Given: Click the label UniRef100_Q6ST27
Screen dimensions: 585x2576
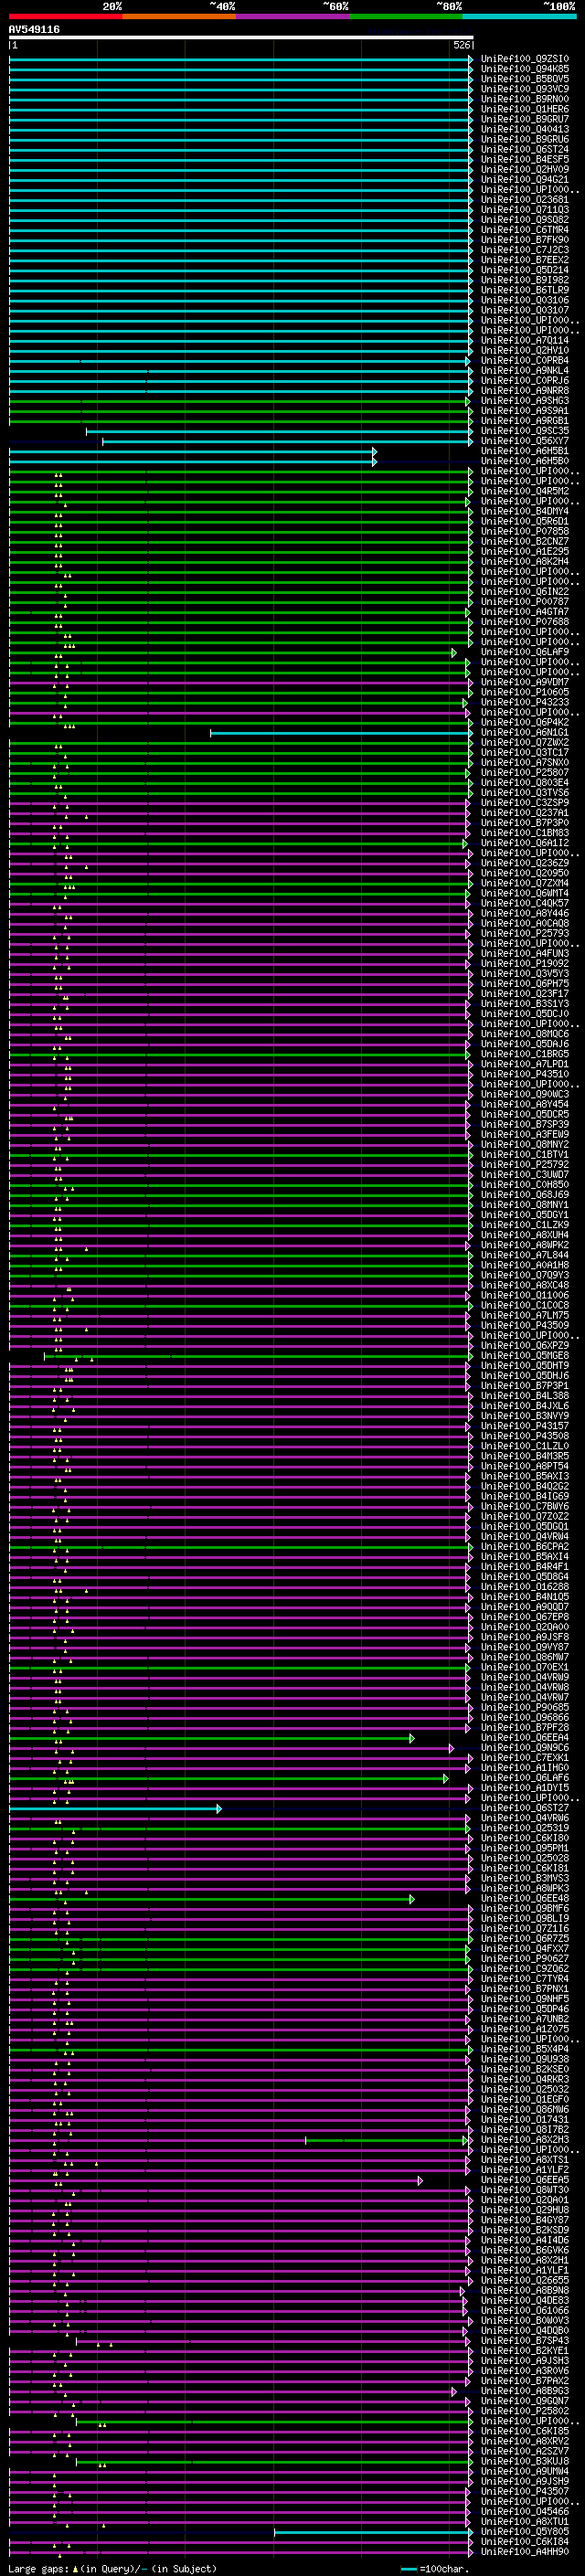Looking at the screenshot, I should click(x=524, y=1809).
